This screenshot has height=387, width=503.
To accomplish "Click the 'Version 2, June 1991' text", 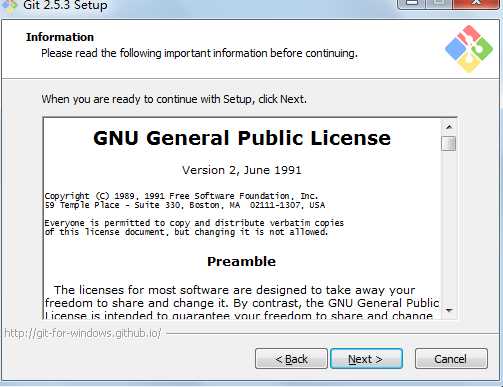I will 242,170.
